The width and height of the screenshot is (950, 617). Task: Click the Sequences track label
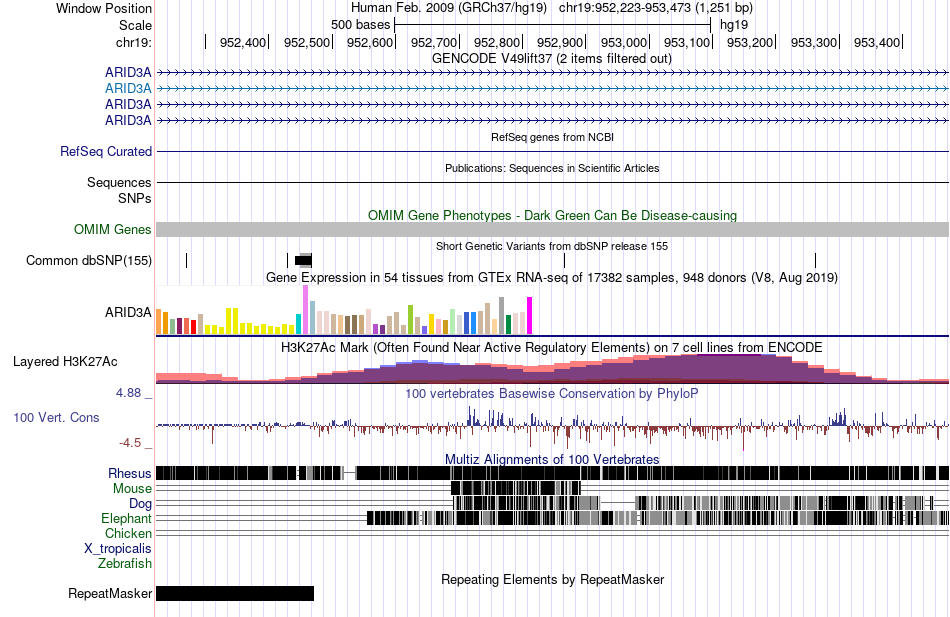119,182
